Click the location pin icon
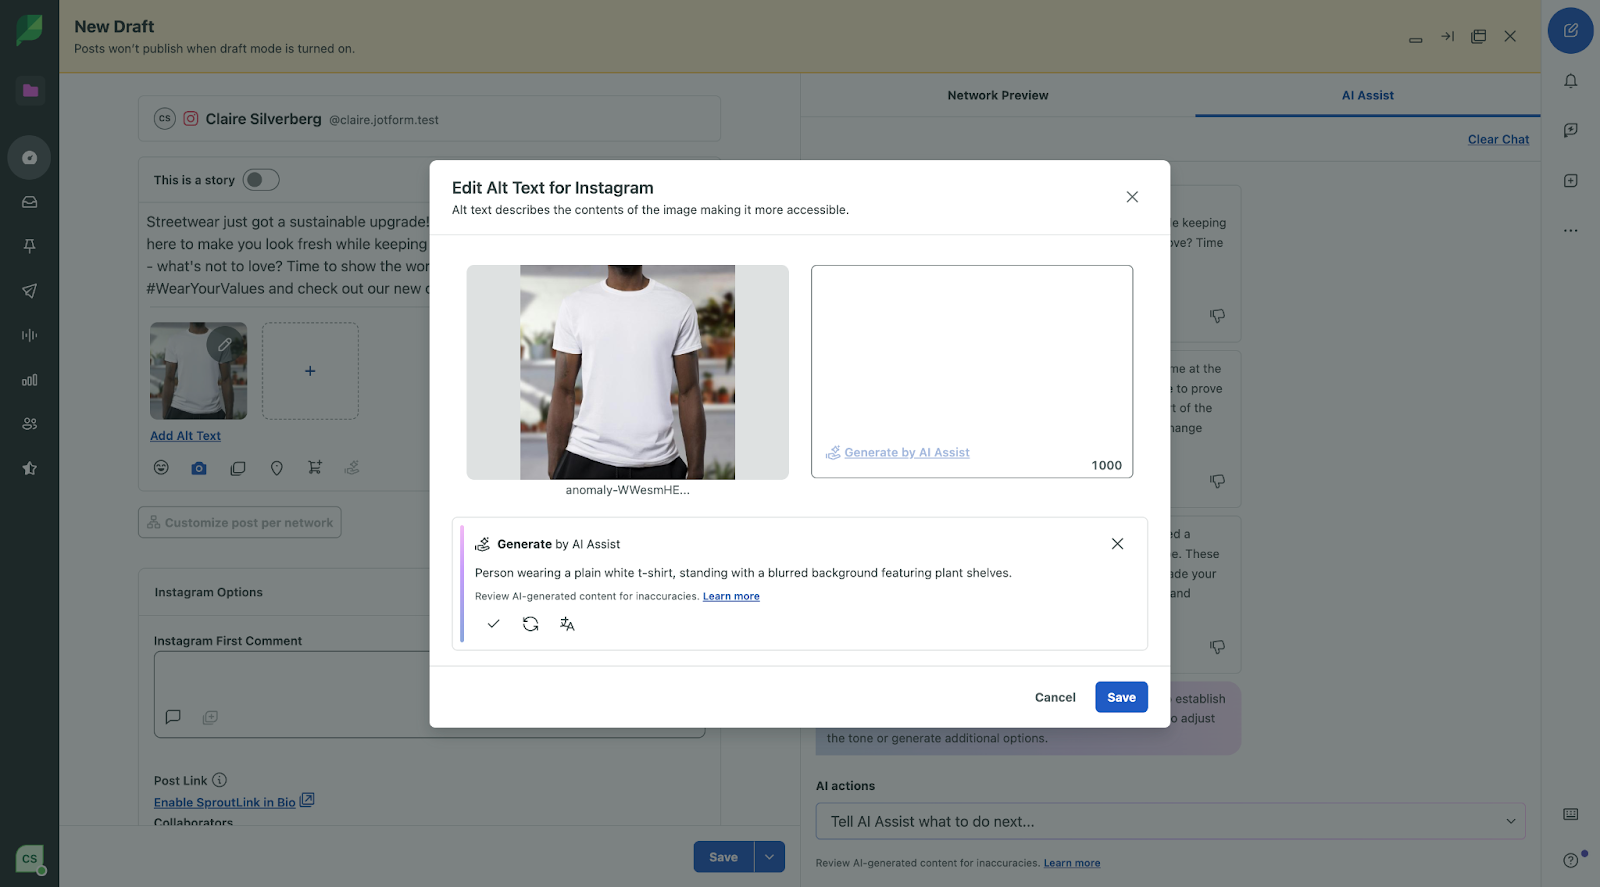The image size is (1600, 887). point(277,468)
